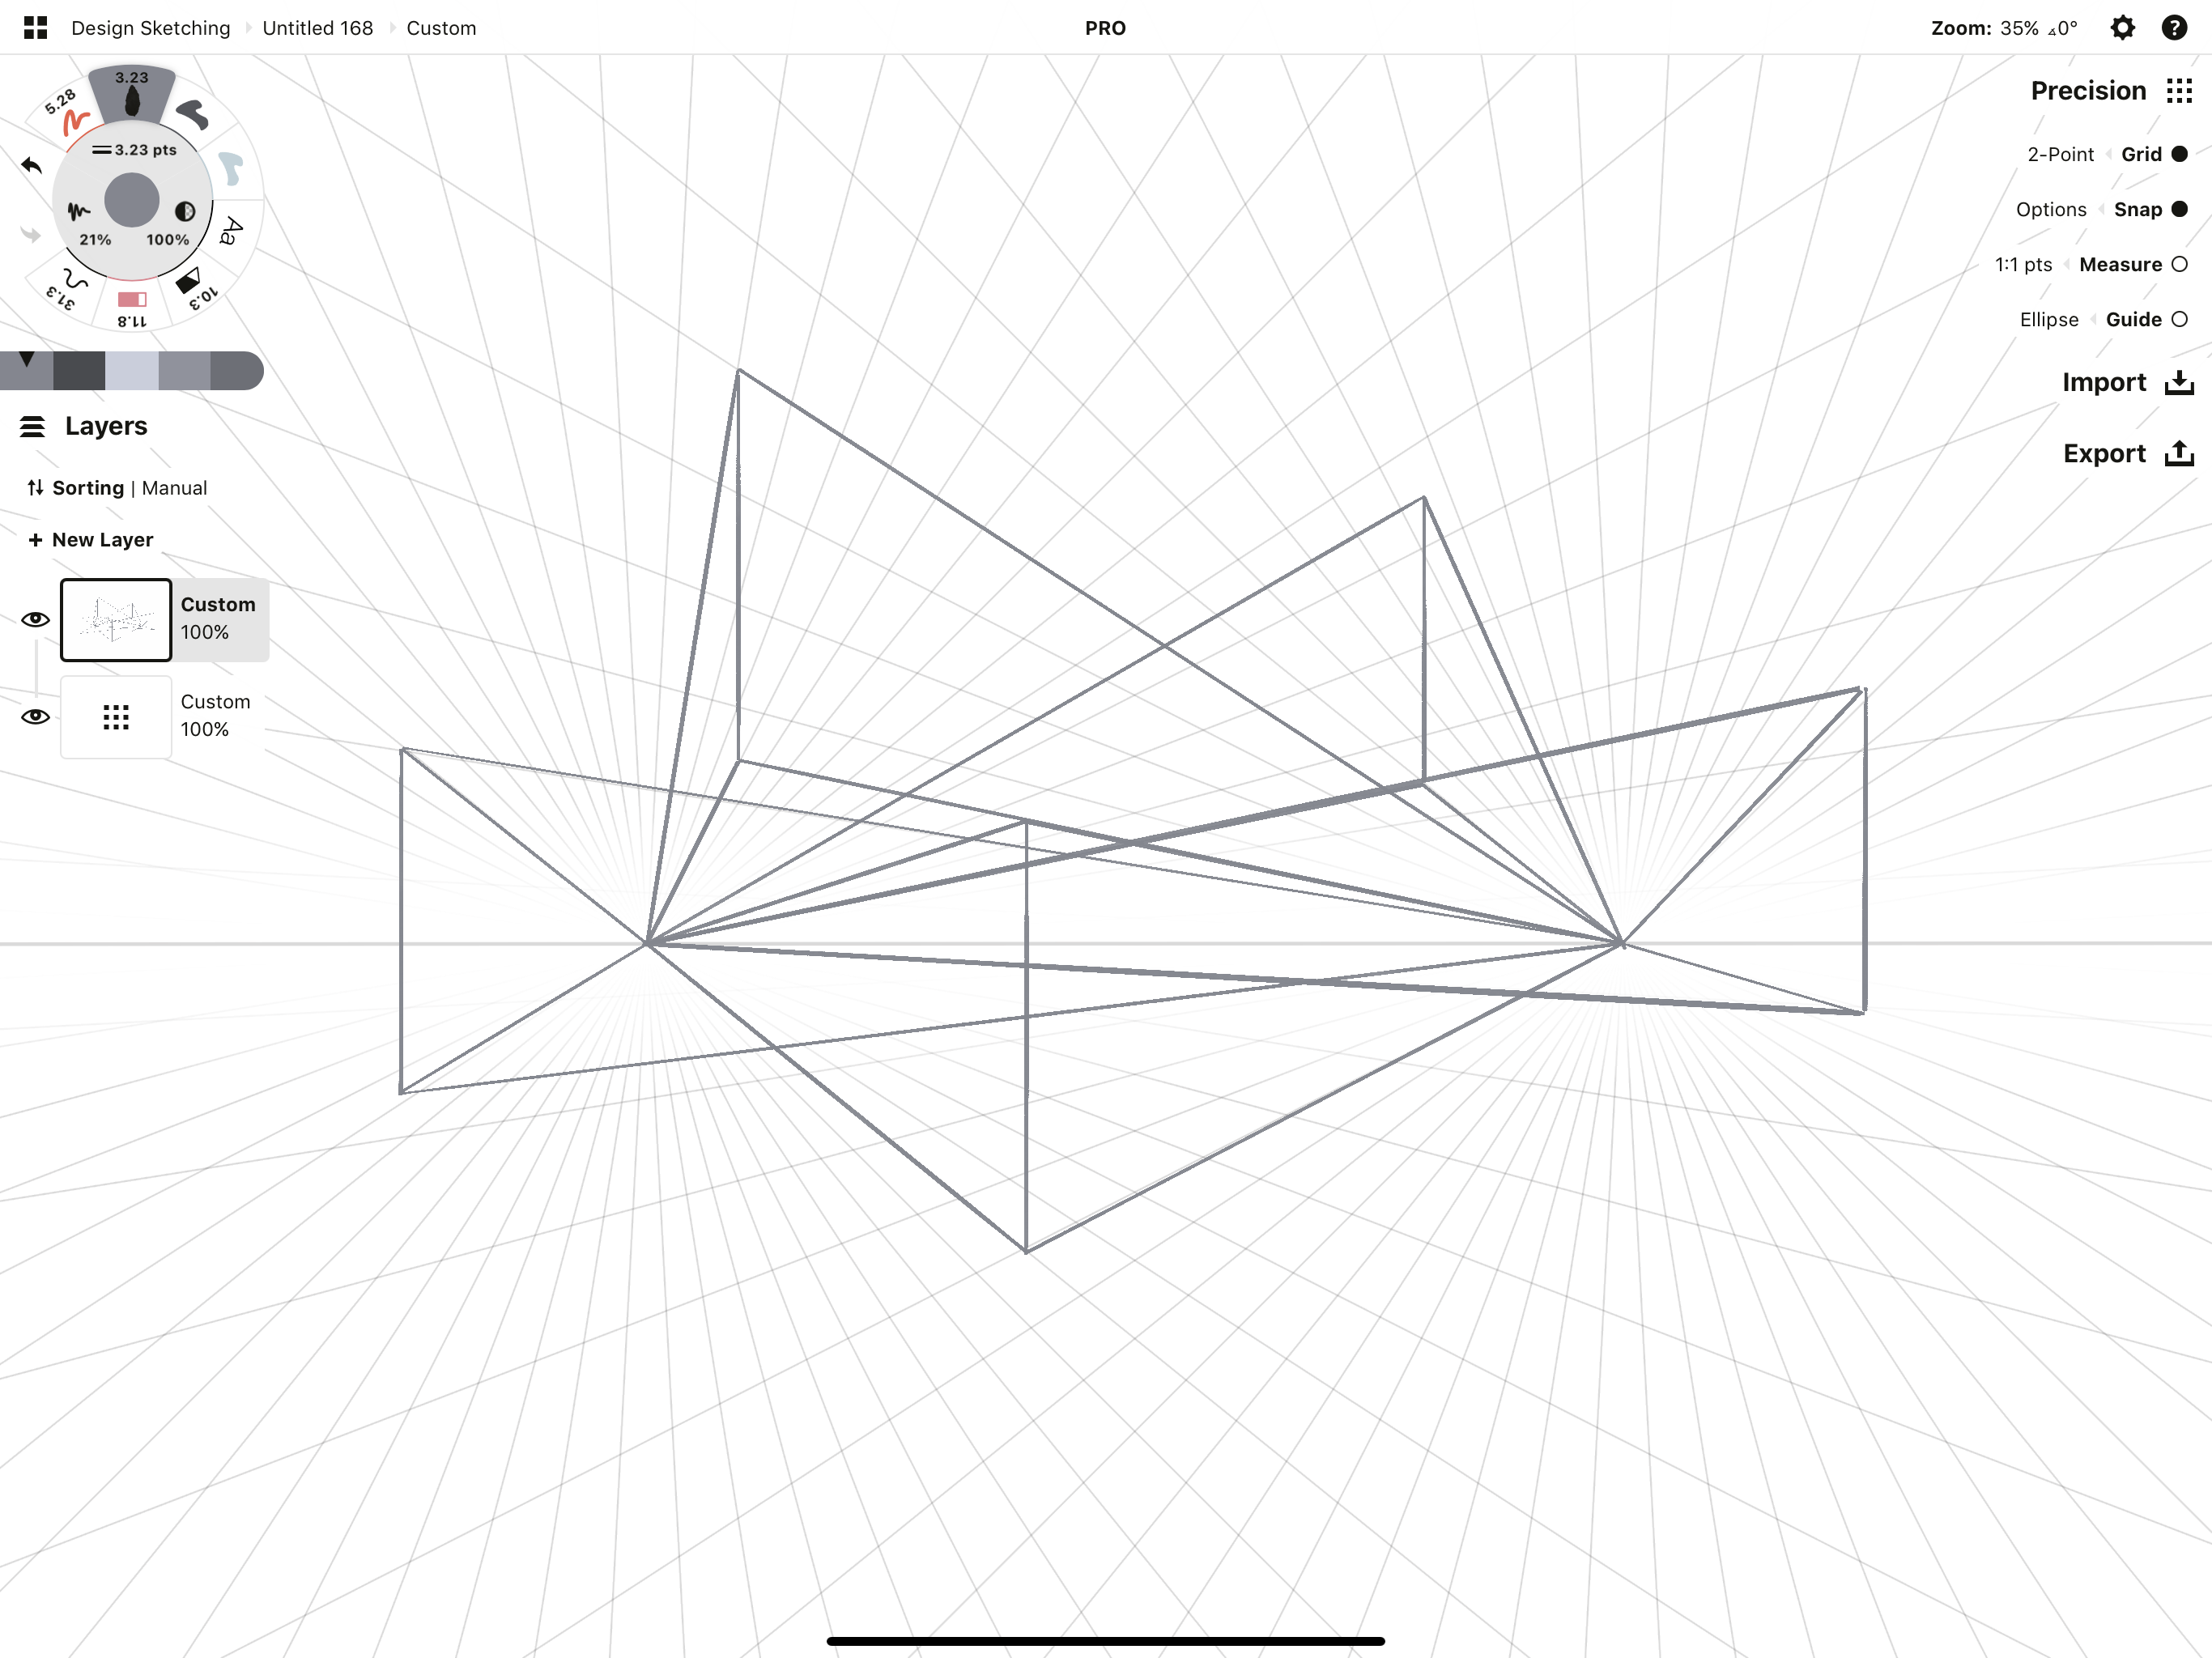The image size is (2212, 1658).
Task: Toggle visibility of second Custom layer
Action: tap(35, 714)
